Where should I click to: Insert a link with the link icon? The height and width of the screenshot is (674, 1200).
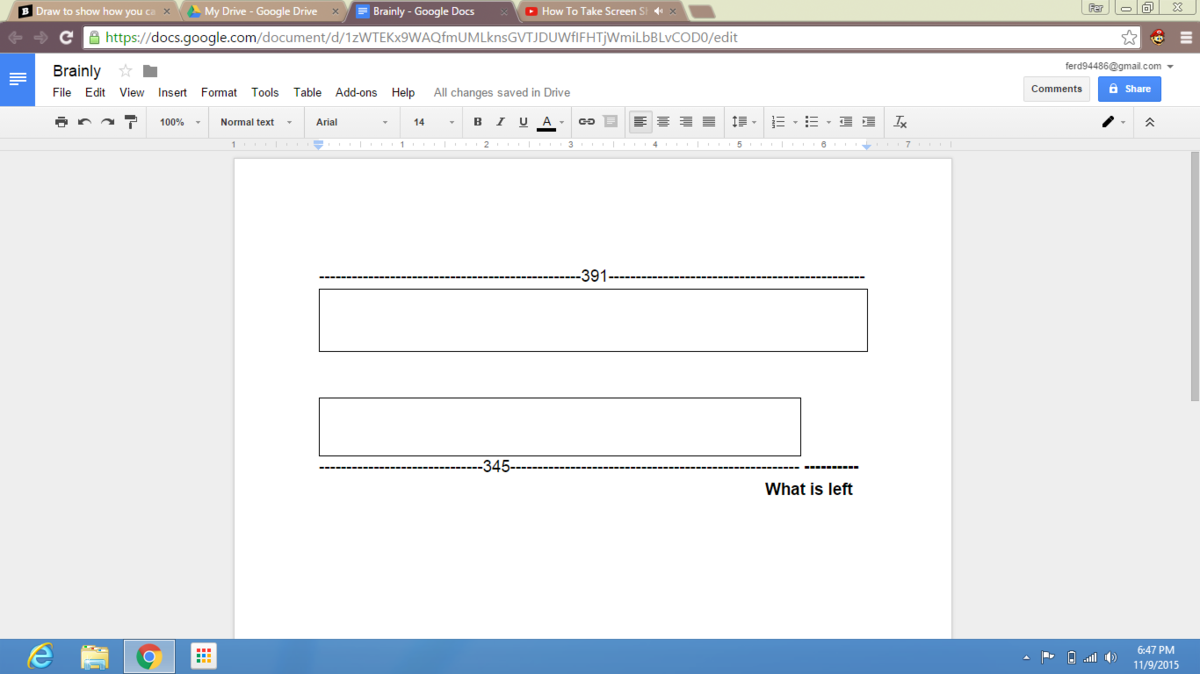(587, 122)
